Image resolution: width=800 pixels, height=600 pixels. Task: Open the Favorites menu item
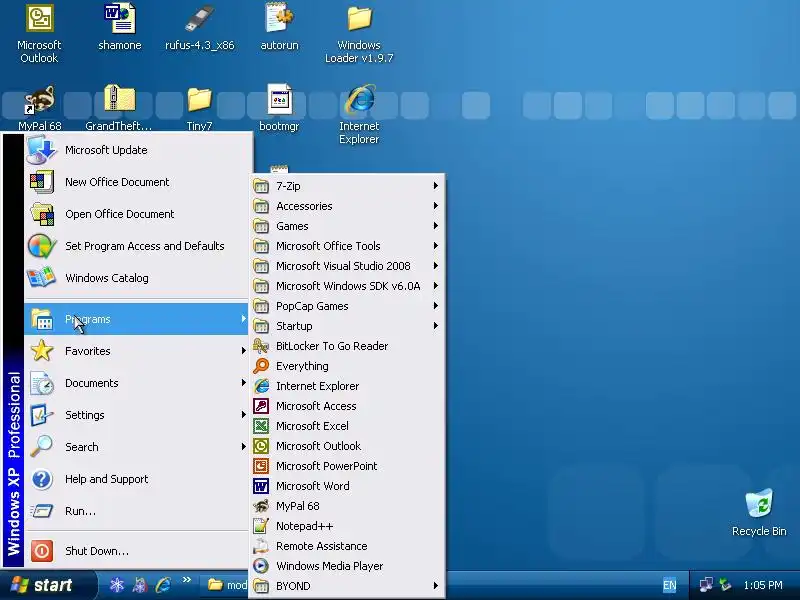[x=136, y=351]
